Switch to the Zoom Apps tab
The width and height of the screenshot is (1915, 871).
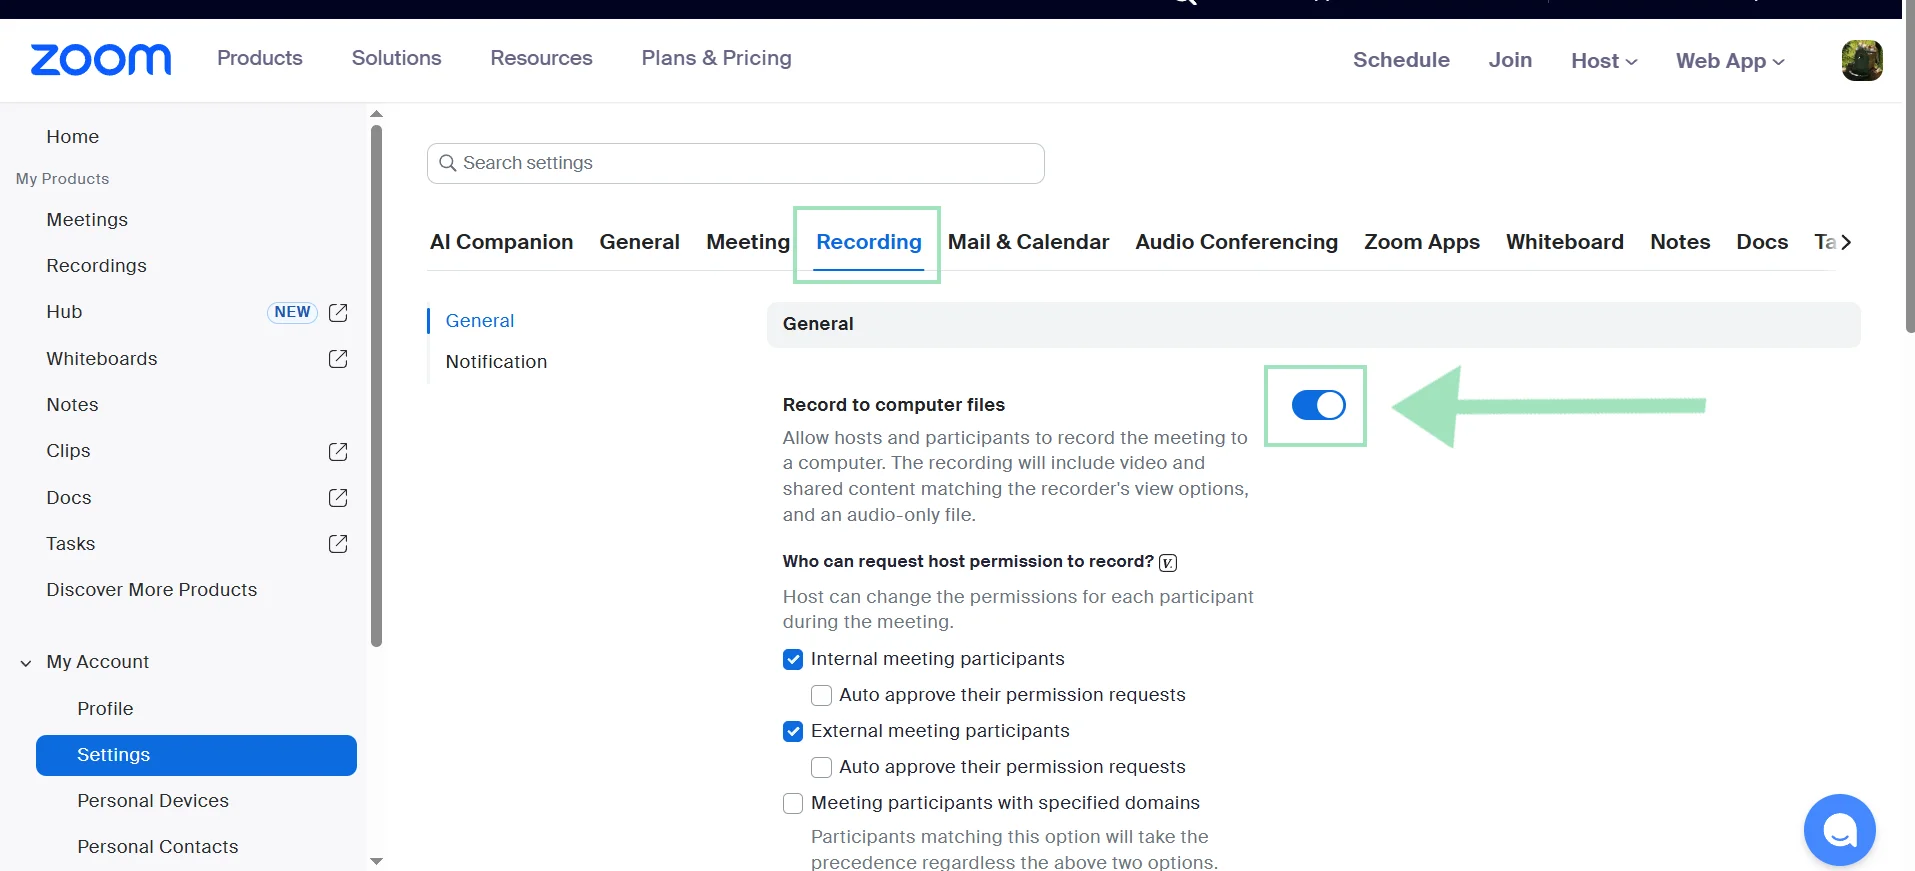1422,242
